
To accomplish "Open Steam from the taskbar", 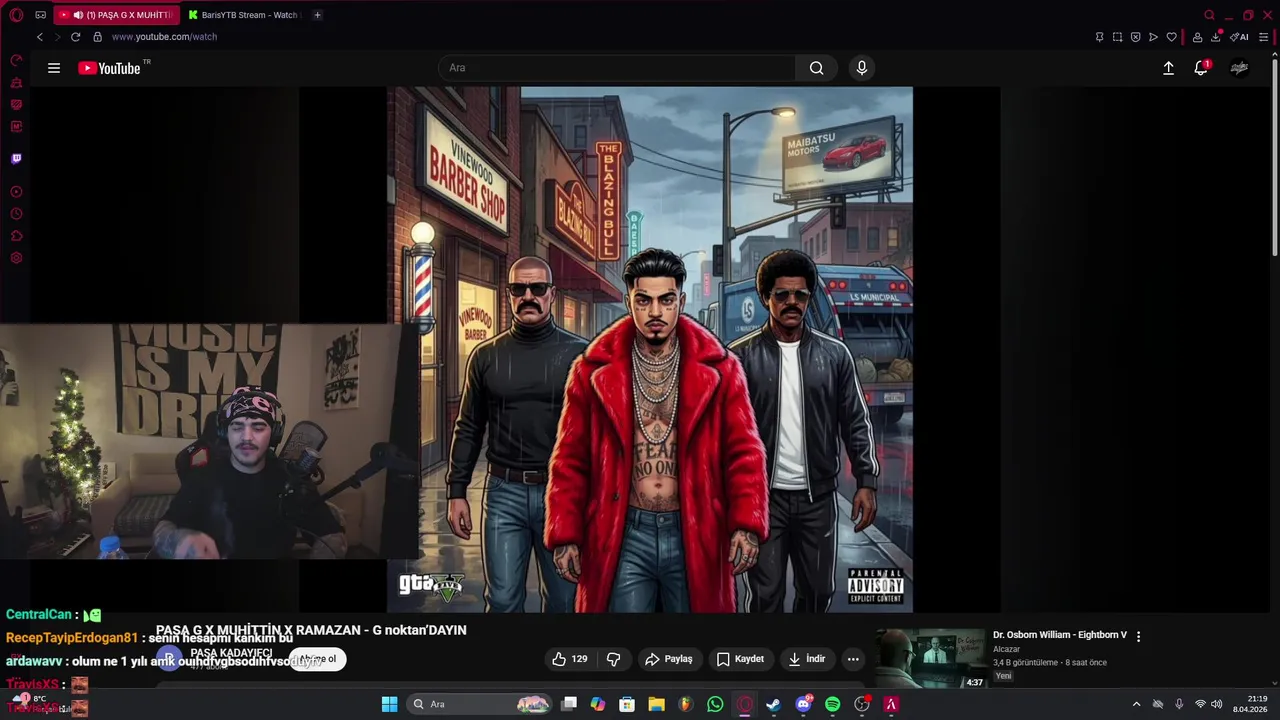I will (773, 704).
